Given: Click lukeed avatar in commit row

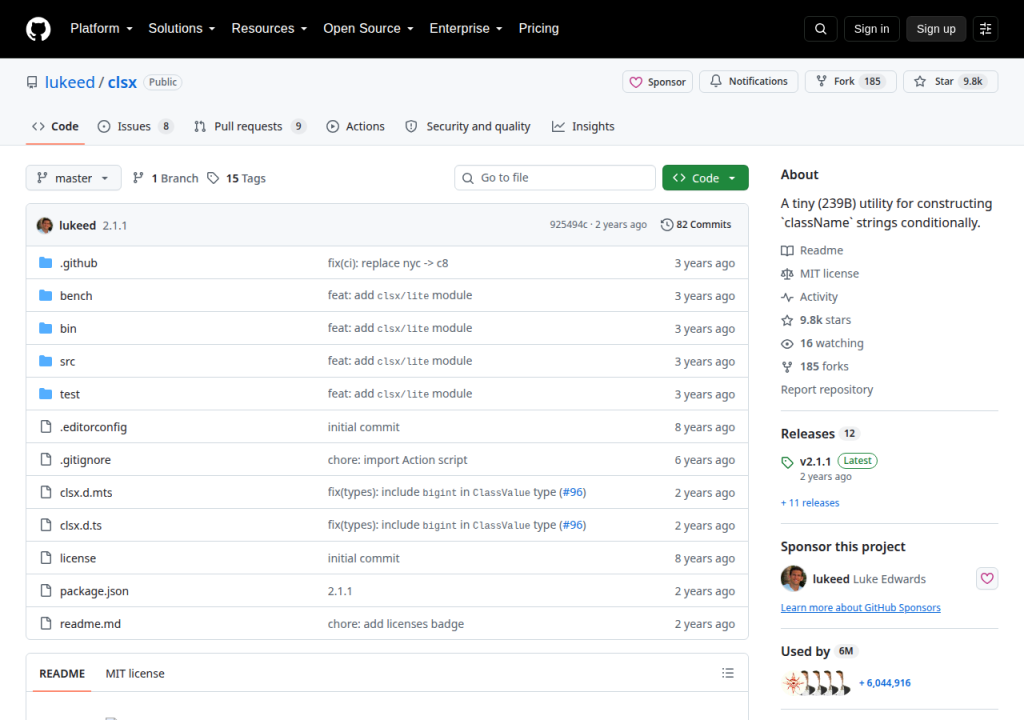Looking at the screenshot, I should (44, 225).
